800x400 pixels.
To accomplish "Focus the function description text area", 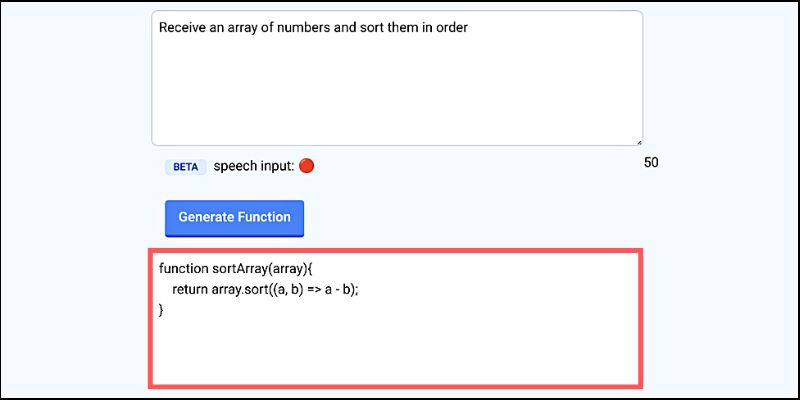I will [397, 78].
